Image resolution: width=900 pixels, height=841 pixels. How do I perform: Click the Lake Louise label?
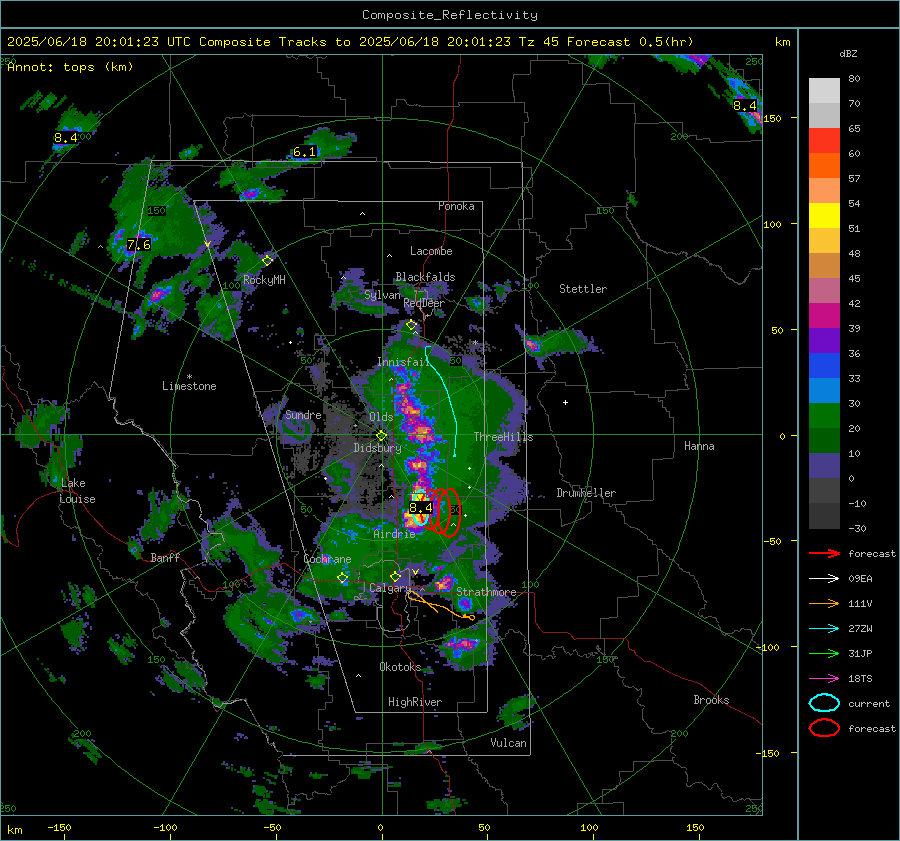(x=77, y=491)
